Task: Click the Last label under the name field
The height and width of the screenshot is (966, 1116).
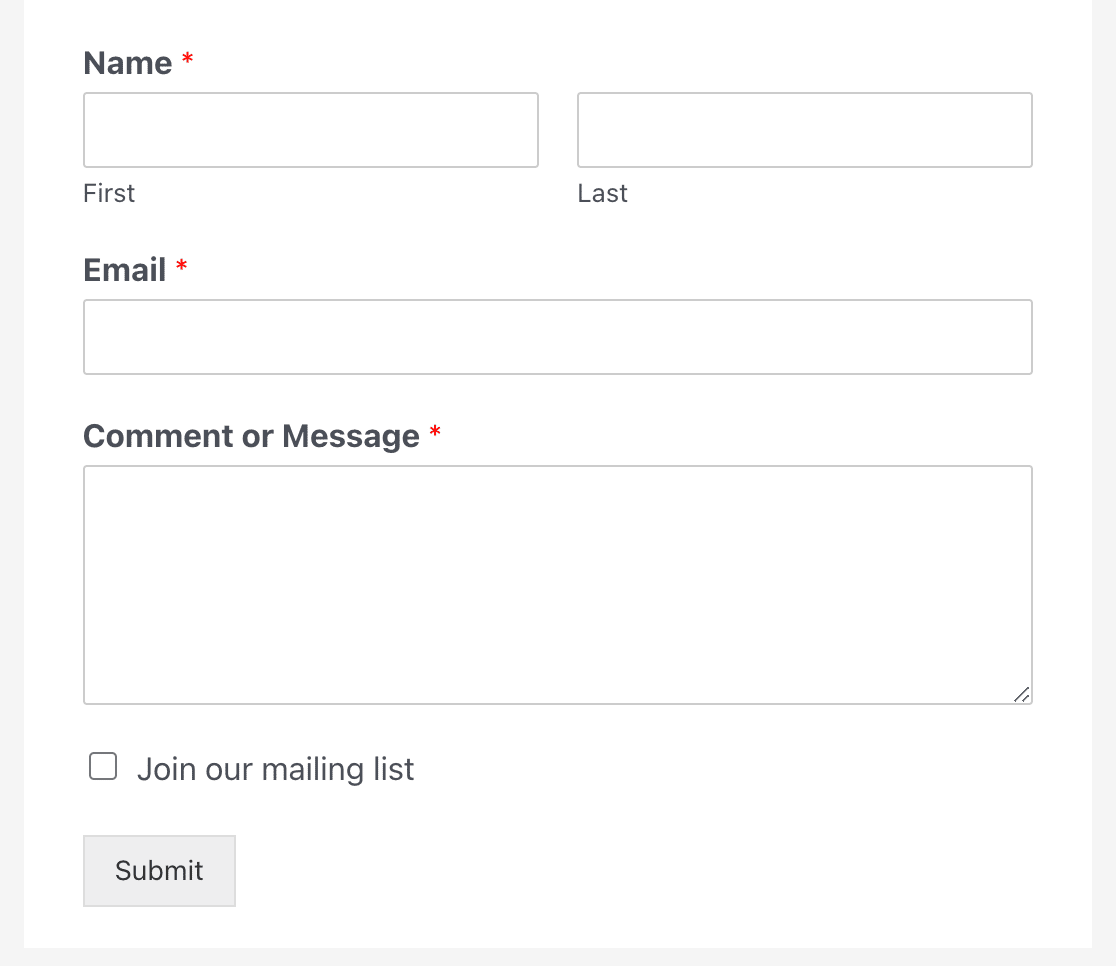Action: coord(603,193)
